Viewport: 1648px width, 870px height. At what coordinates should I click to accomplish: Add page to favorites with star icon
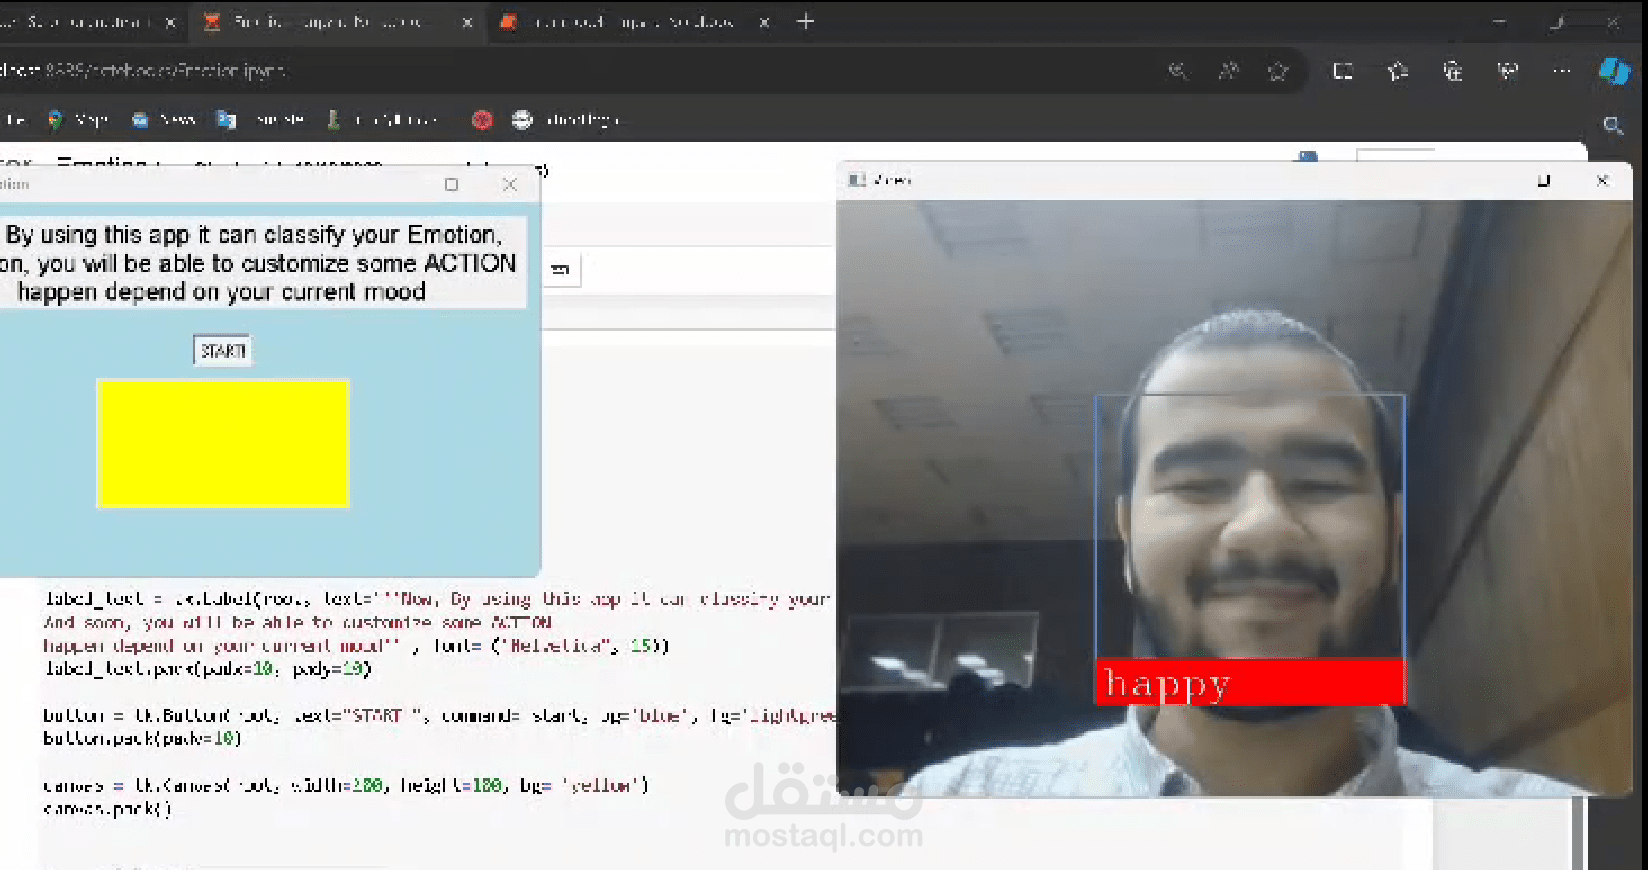[x=1278, y=71]
